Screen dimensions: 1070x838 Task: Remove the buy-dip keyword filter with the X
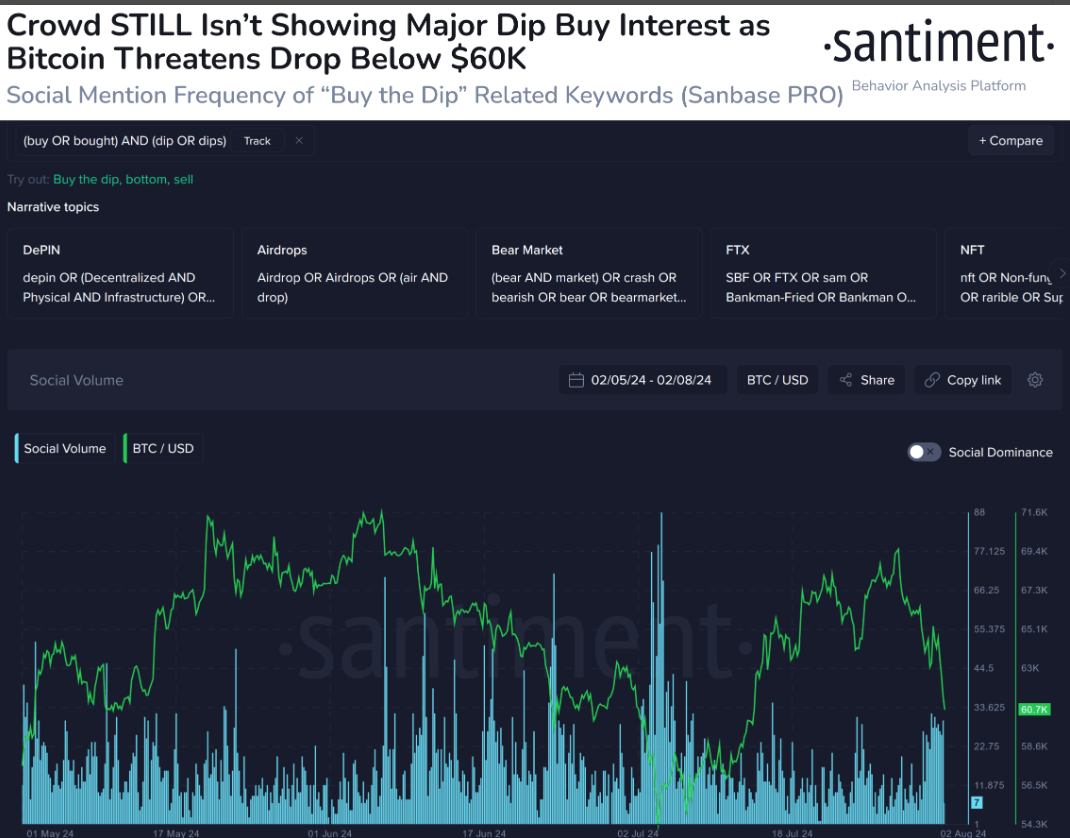click(298, 141)
